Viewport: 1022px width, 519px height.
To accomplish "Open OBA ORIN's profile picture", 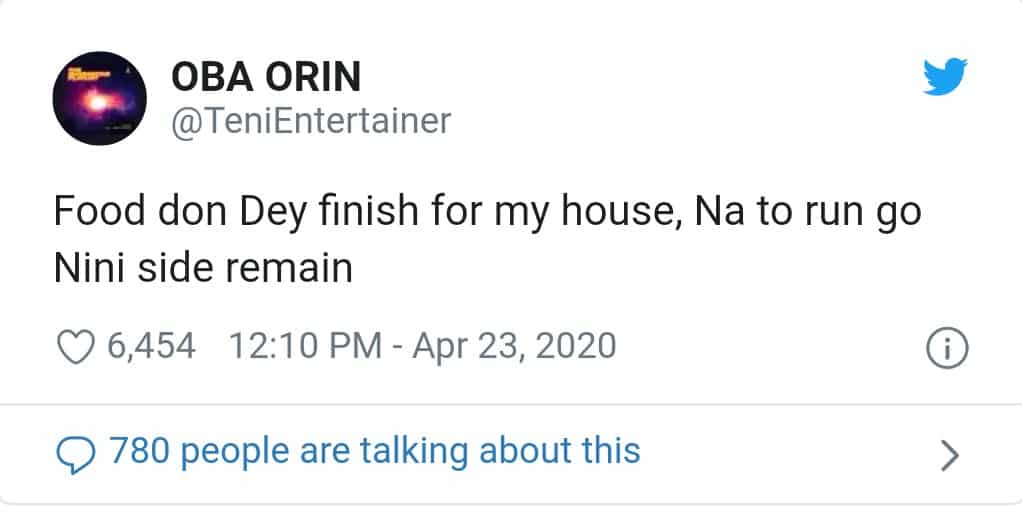I will click(100, 98).
